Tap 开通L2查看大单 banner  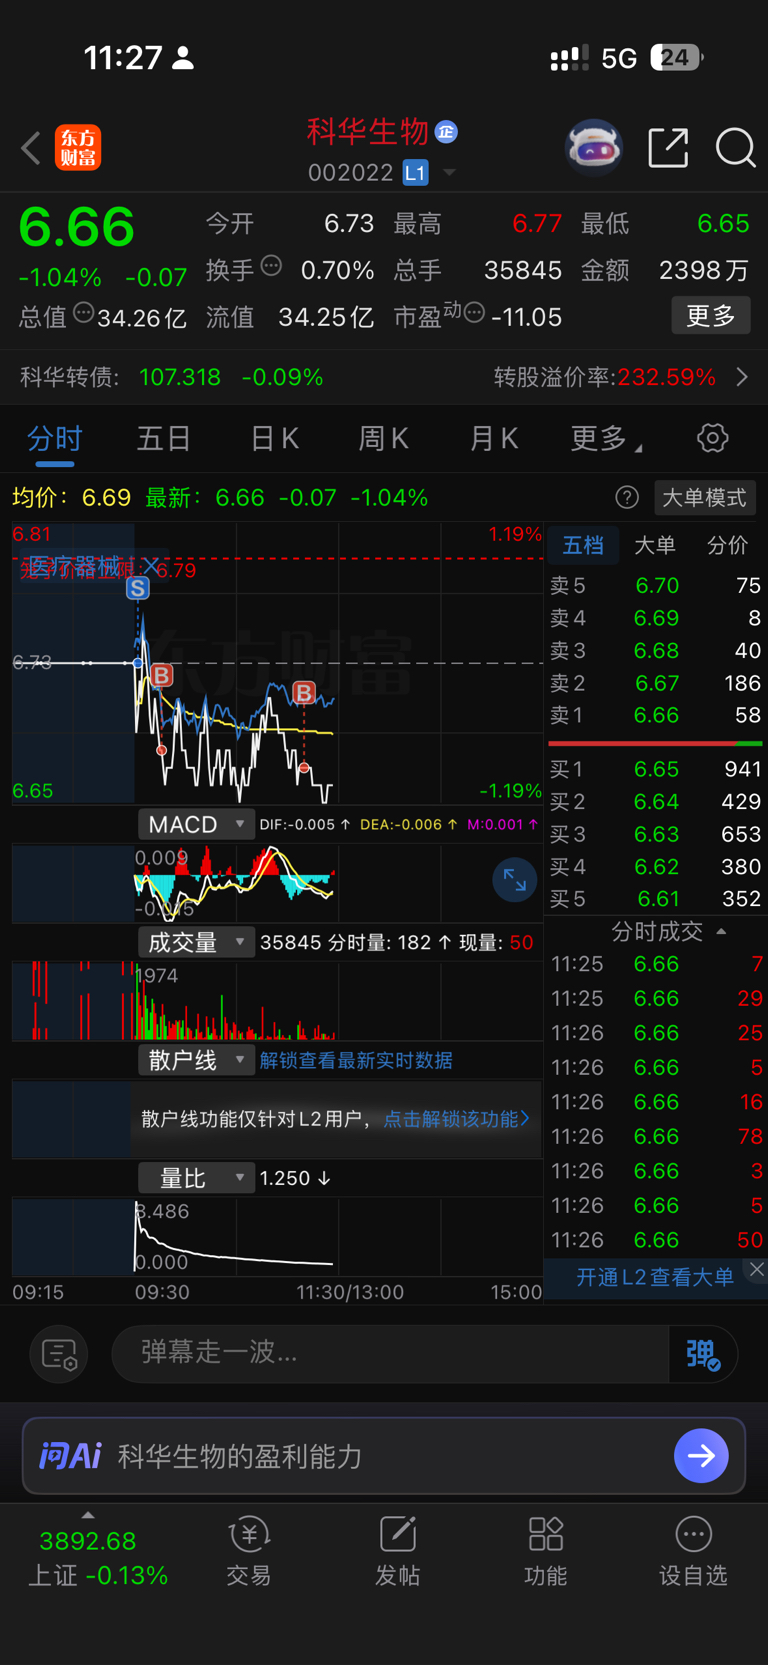point(655,1277)
